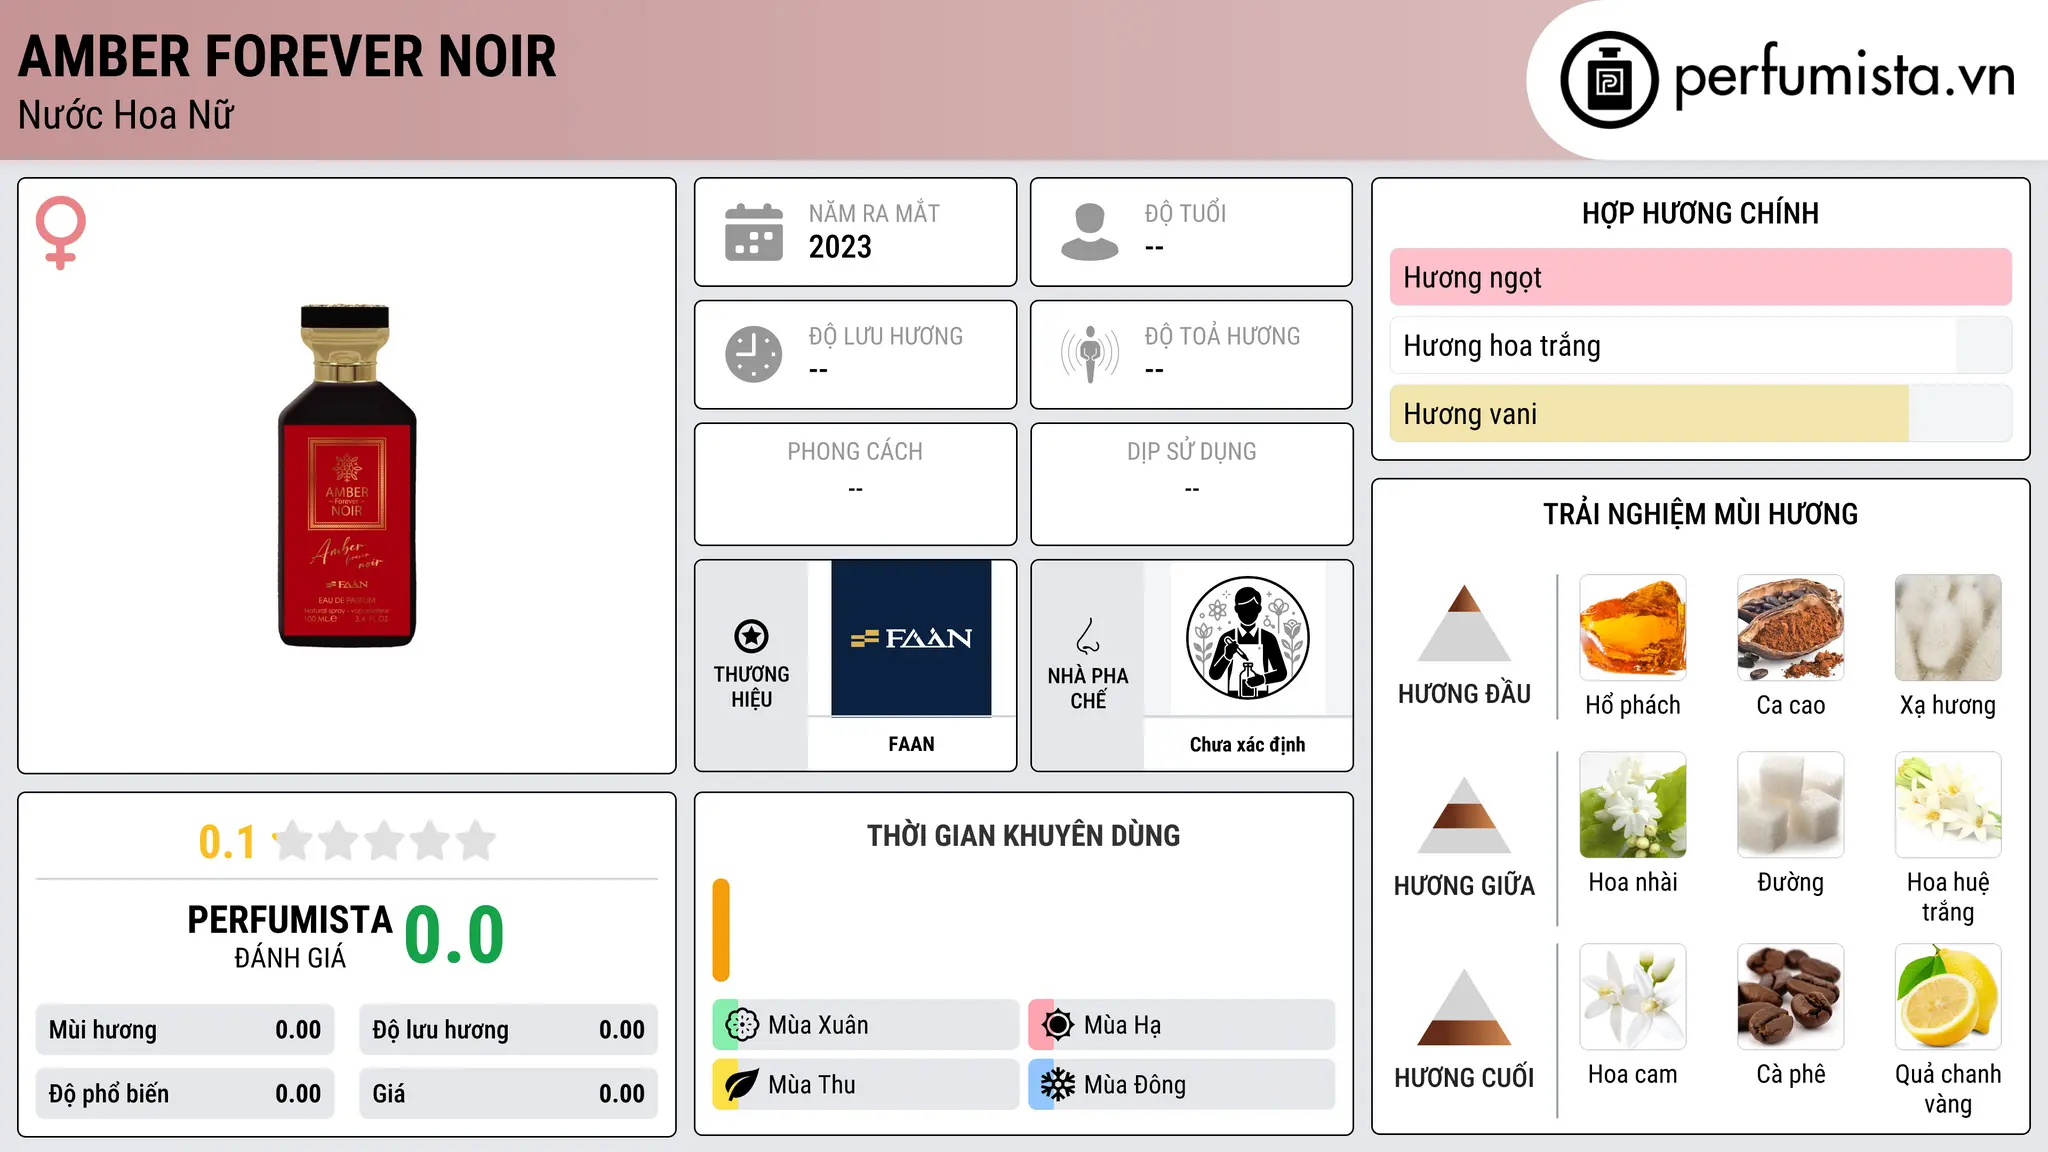The width and height of the screenshot is (2048, 1152).
Task: Select the Hoa nhài note image
Action: (1633, 805)
